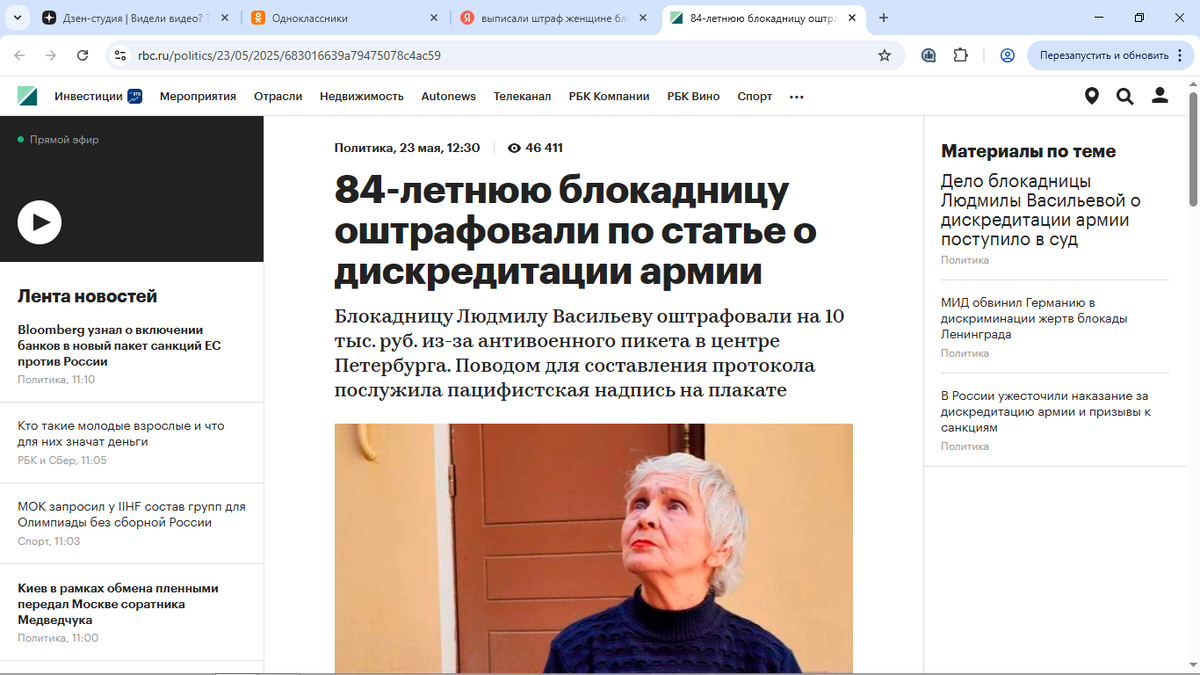The image size is (1200, 675).
Task: Bookmark page with star icon
Action: (x=884, y=55)
